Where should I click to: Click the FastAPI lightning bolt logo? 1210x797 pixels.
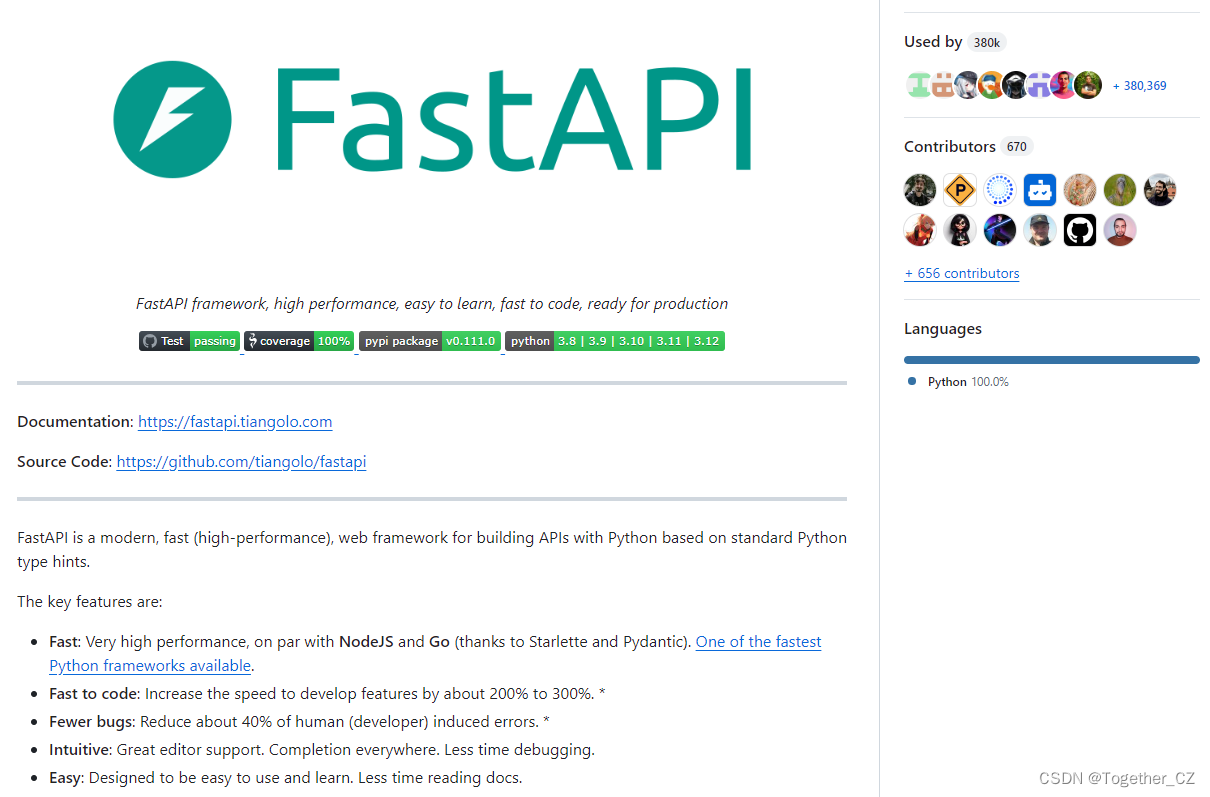[172, 119]
